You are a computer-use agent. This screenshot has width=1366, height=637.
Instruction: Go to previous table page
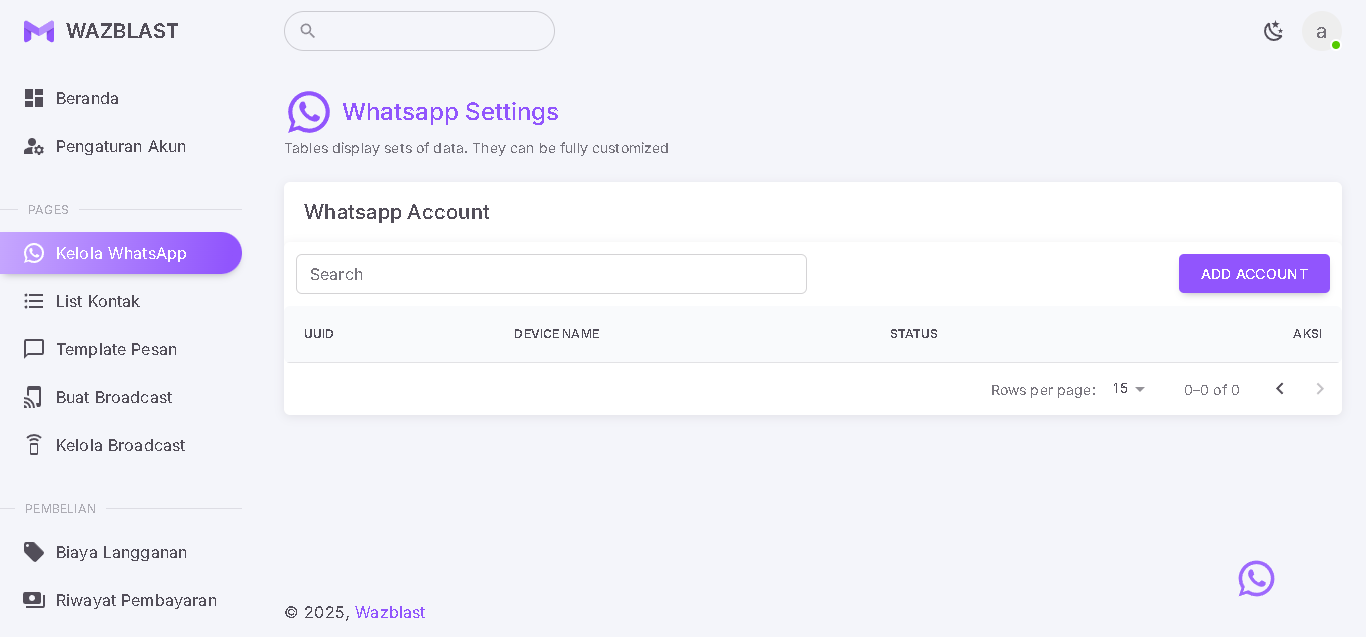coord(1280,389)
